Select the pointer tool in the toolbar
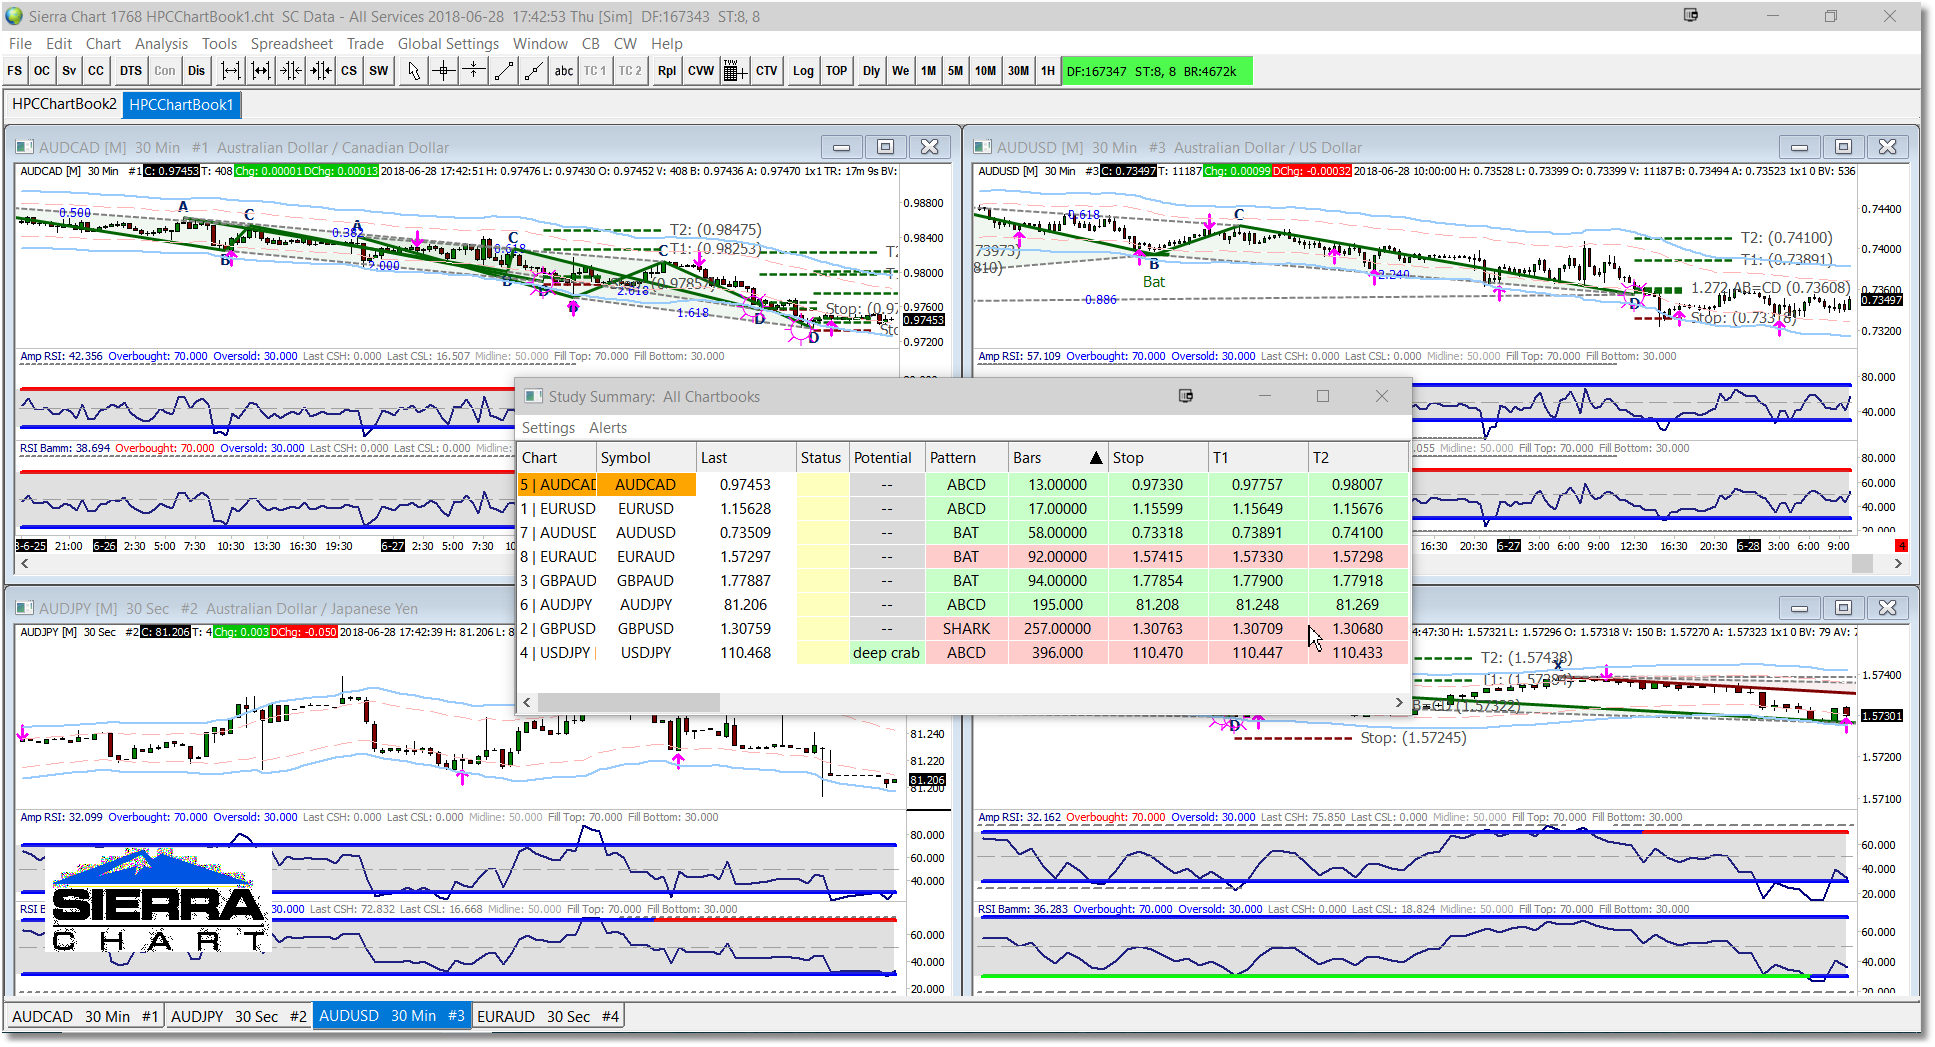The image size is (1935, 1047). pos(413,70)
